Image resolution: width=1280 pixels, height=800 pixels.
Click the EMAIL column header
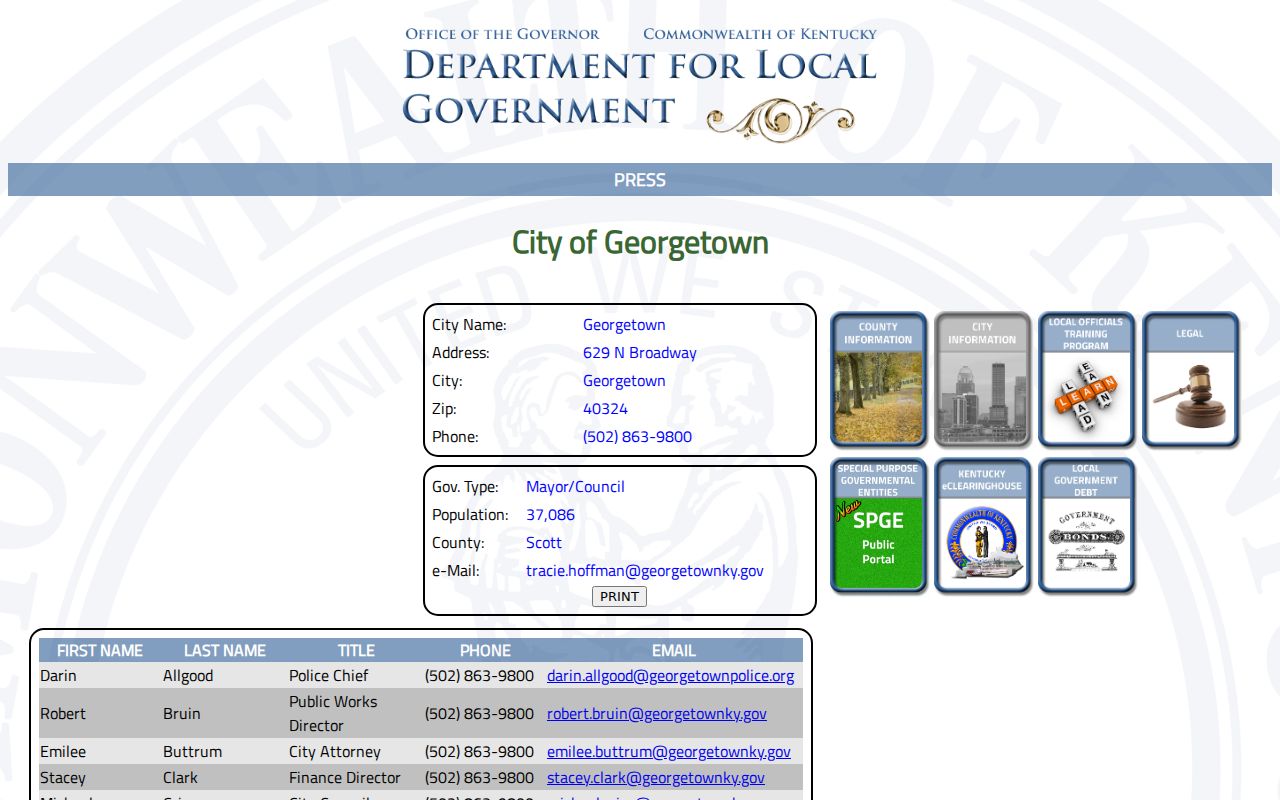[674, 650]
